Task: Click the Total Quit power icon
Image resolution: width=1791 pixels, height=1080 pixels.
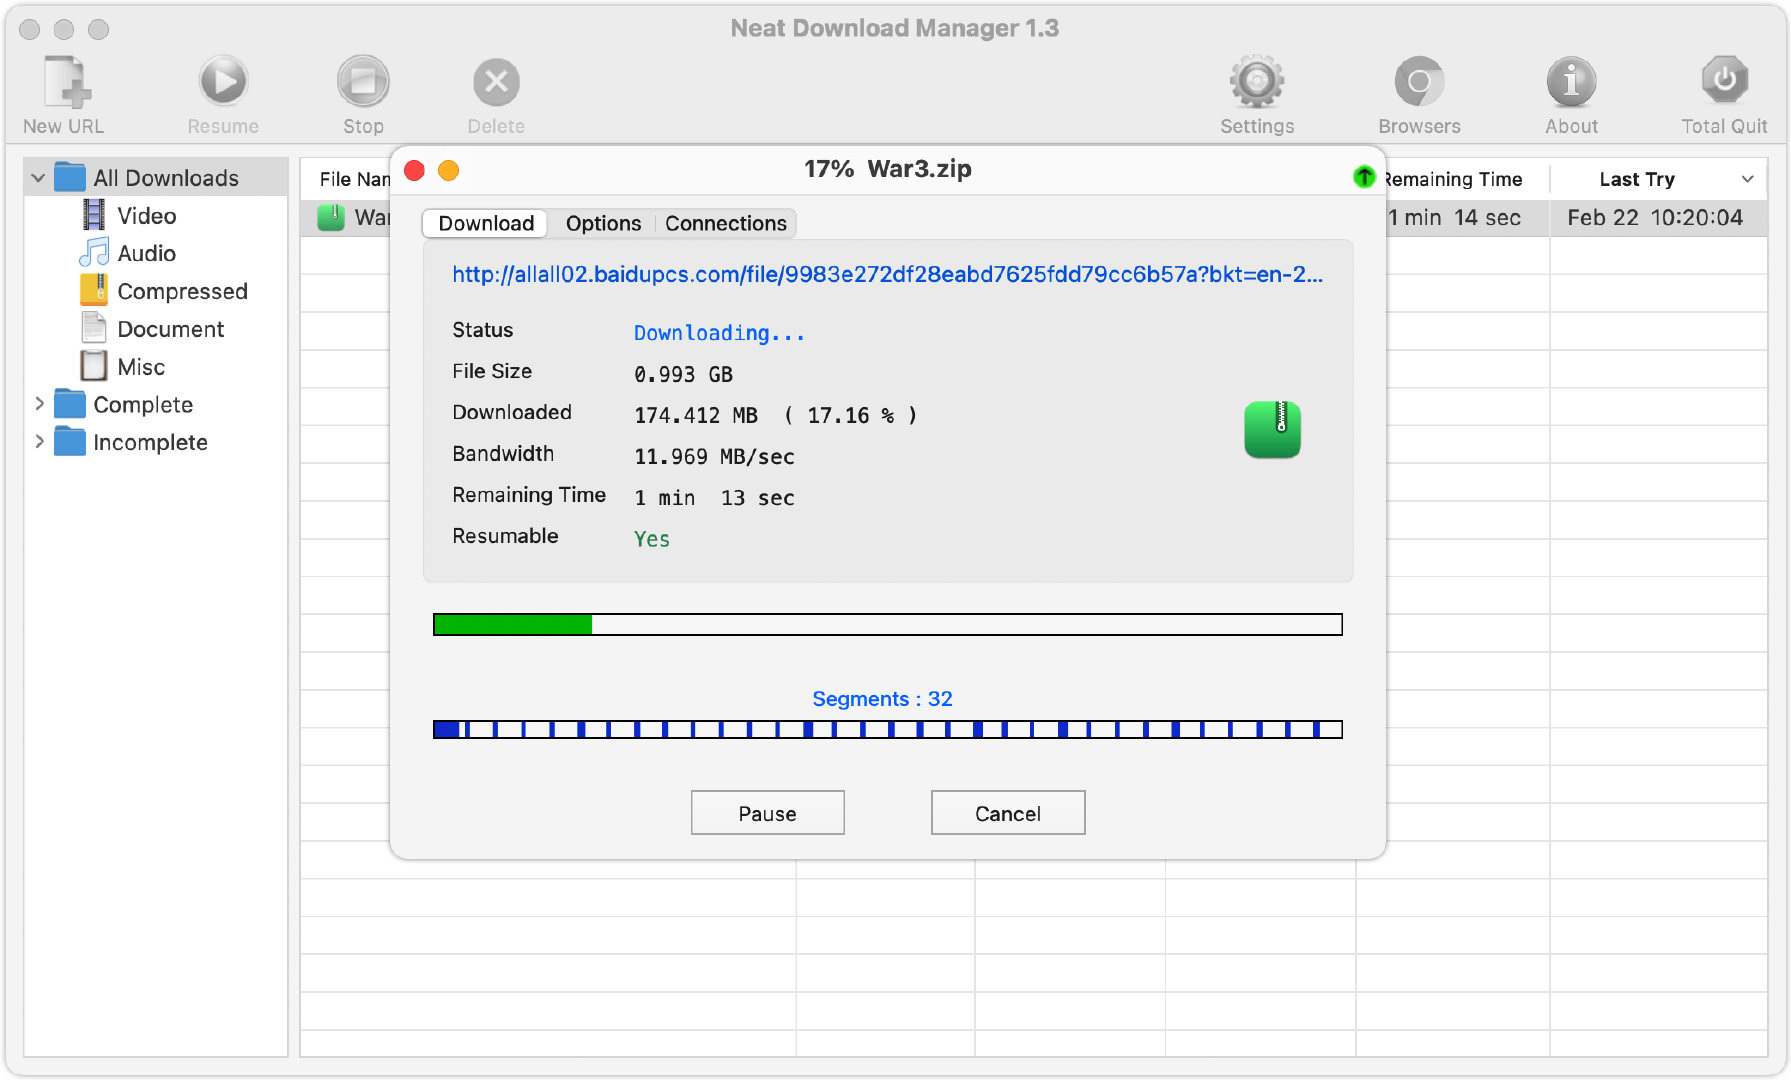Action: 1724,80
